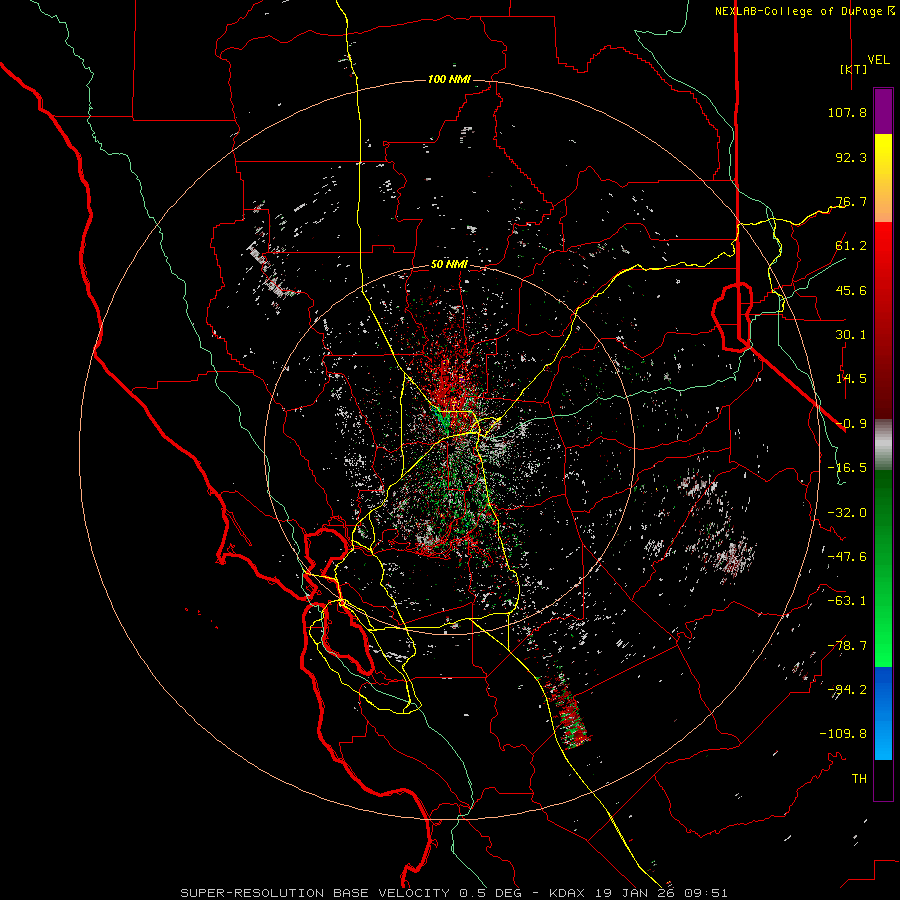Click the 100 NMI range ring label

(449, 79)
